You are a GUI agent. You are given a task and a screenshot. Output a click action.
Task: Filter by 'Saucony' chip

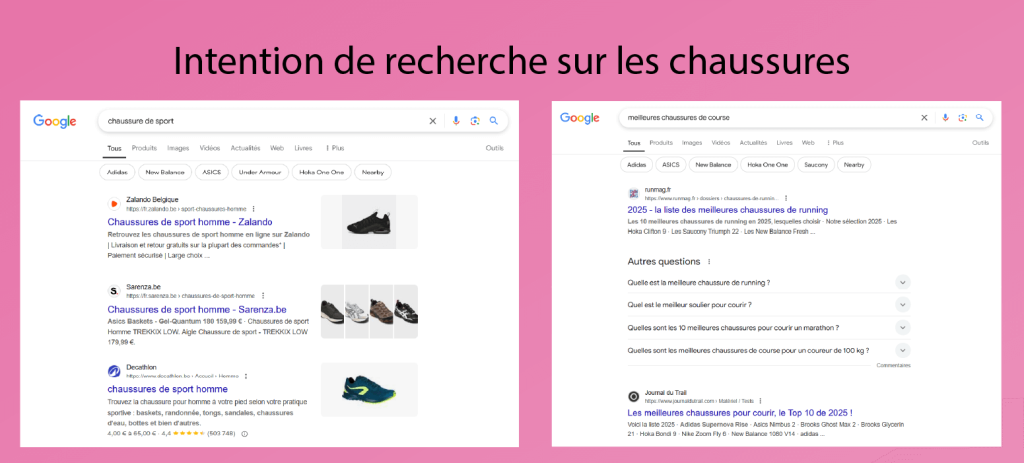tap(816, 165)
